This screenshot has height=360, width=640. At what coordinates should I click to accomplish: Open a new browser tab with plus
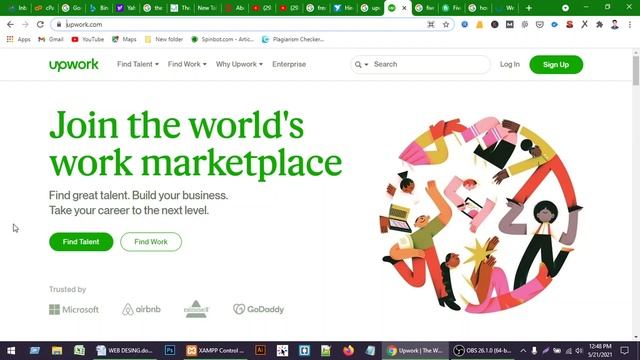(529, 8)
